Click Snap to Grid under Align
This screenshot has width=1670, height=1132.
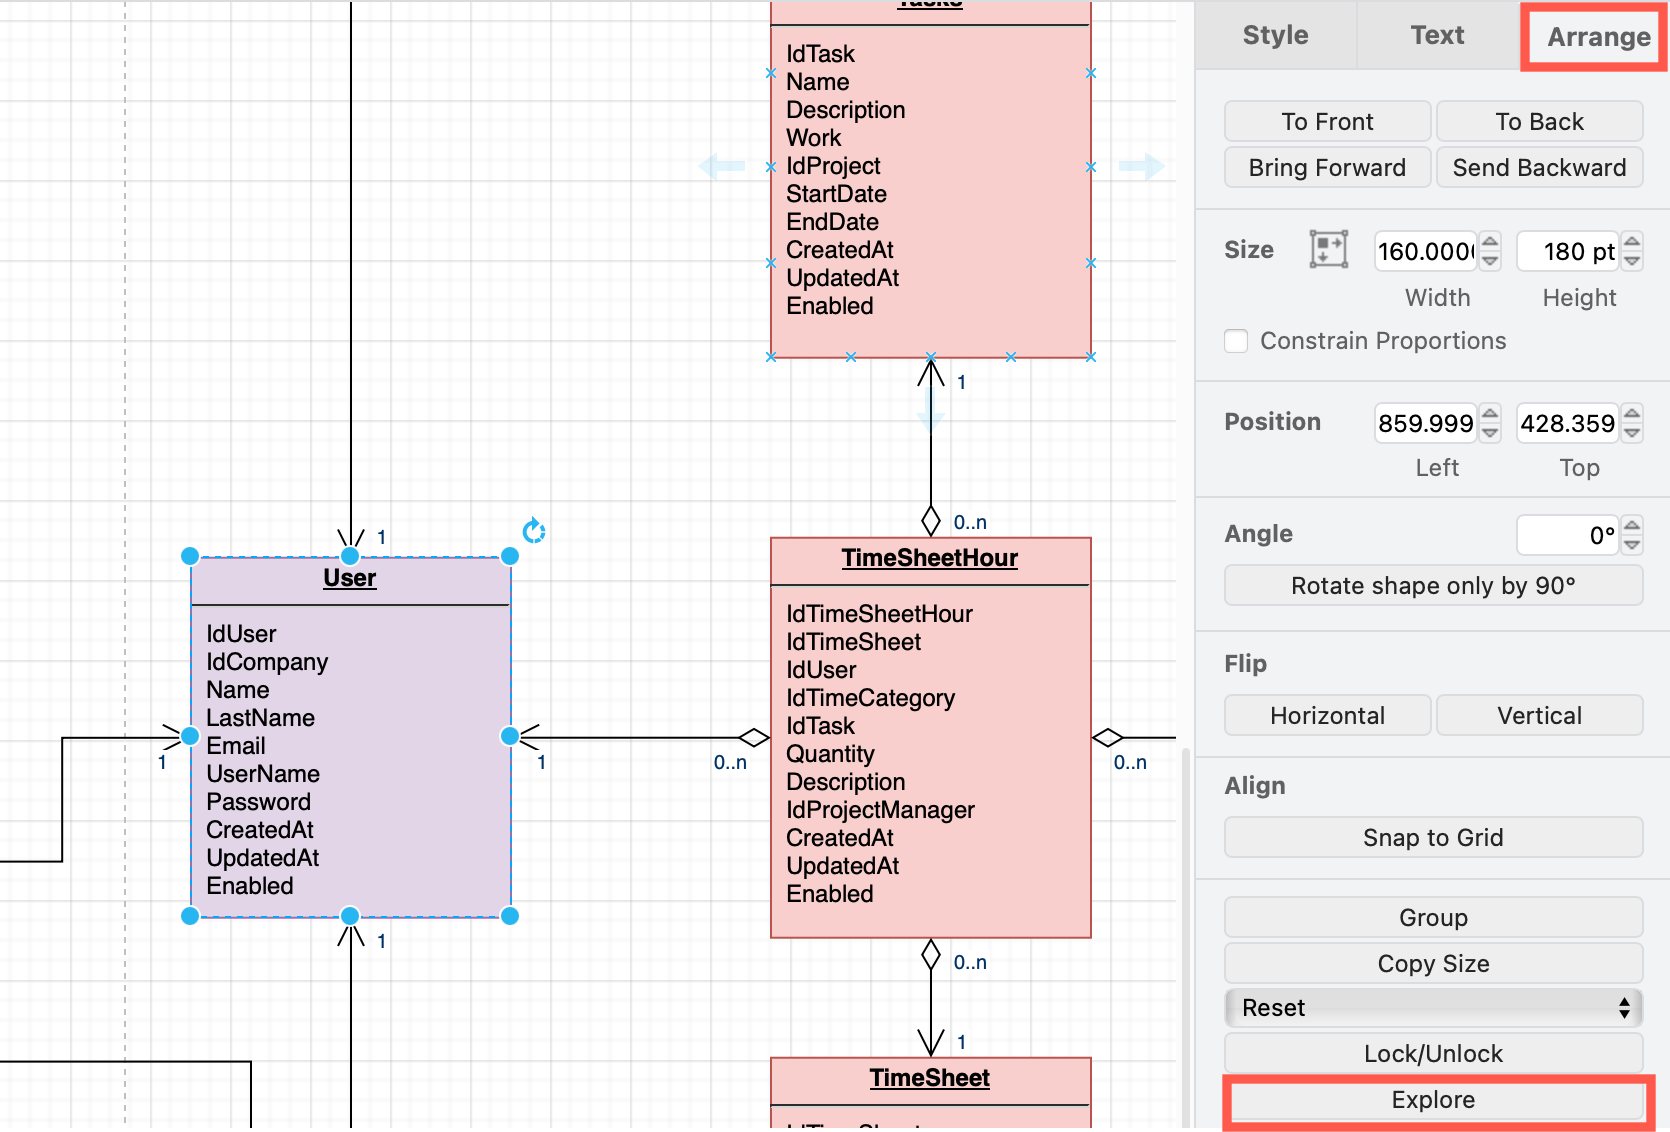pos(1433,837)
